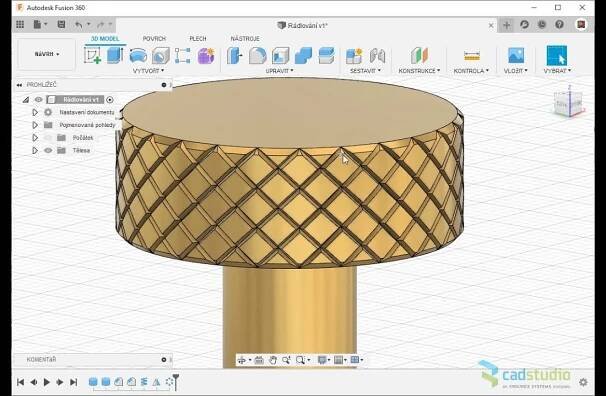Jump to the timeline beginning

click(20, 382)
